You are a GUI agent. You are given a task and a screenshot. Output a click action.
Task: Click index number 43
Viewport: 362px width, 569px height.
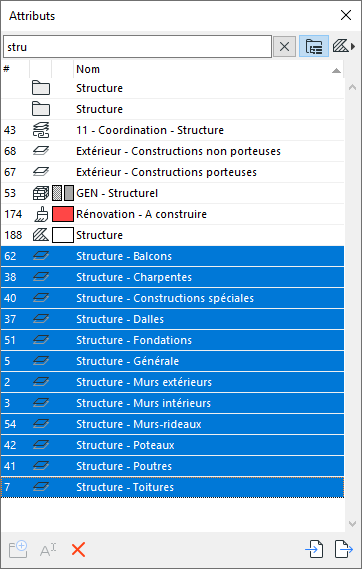[10, 130]
